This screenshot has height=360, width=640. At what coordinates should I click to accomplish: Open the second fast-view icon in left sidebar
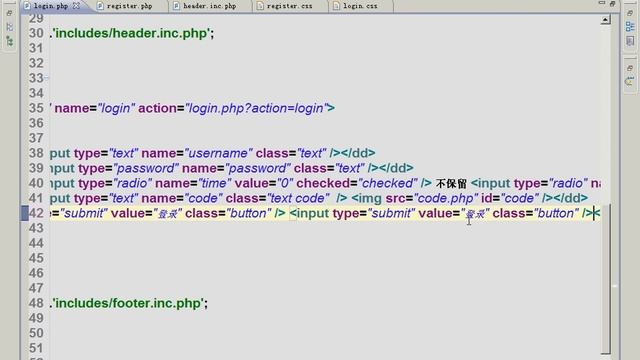click(9, 27)
